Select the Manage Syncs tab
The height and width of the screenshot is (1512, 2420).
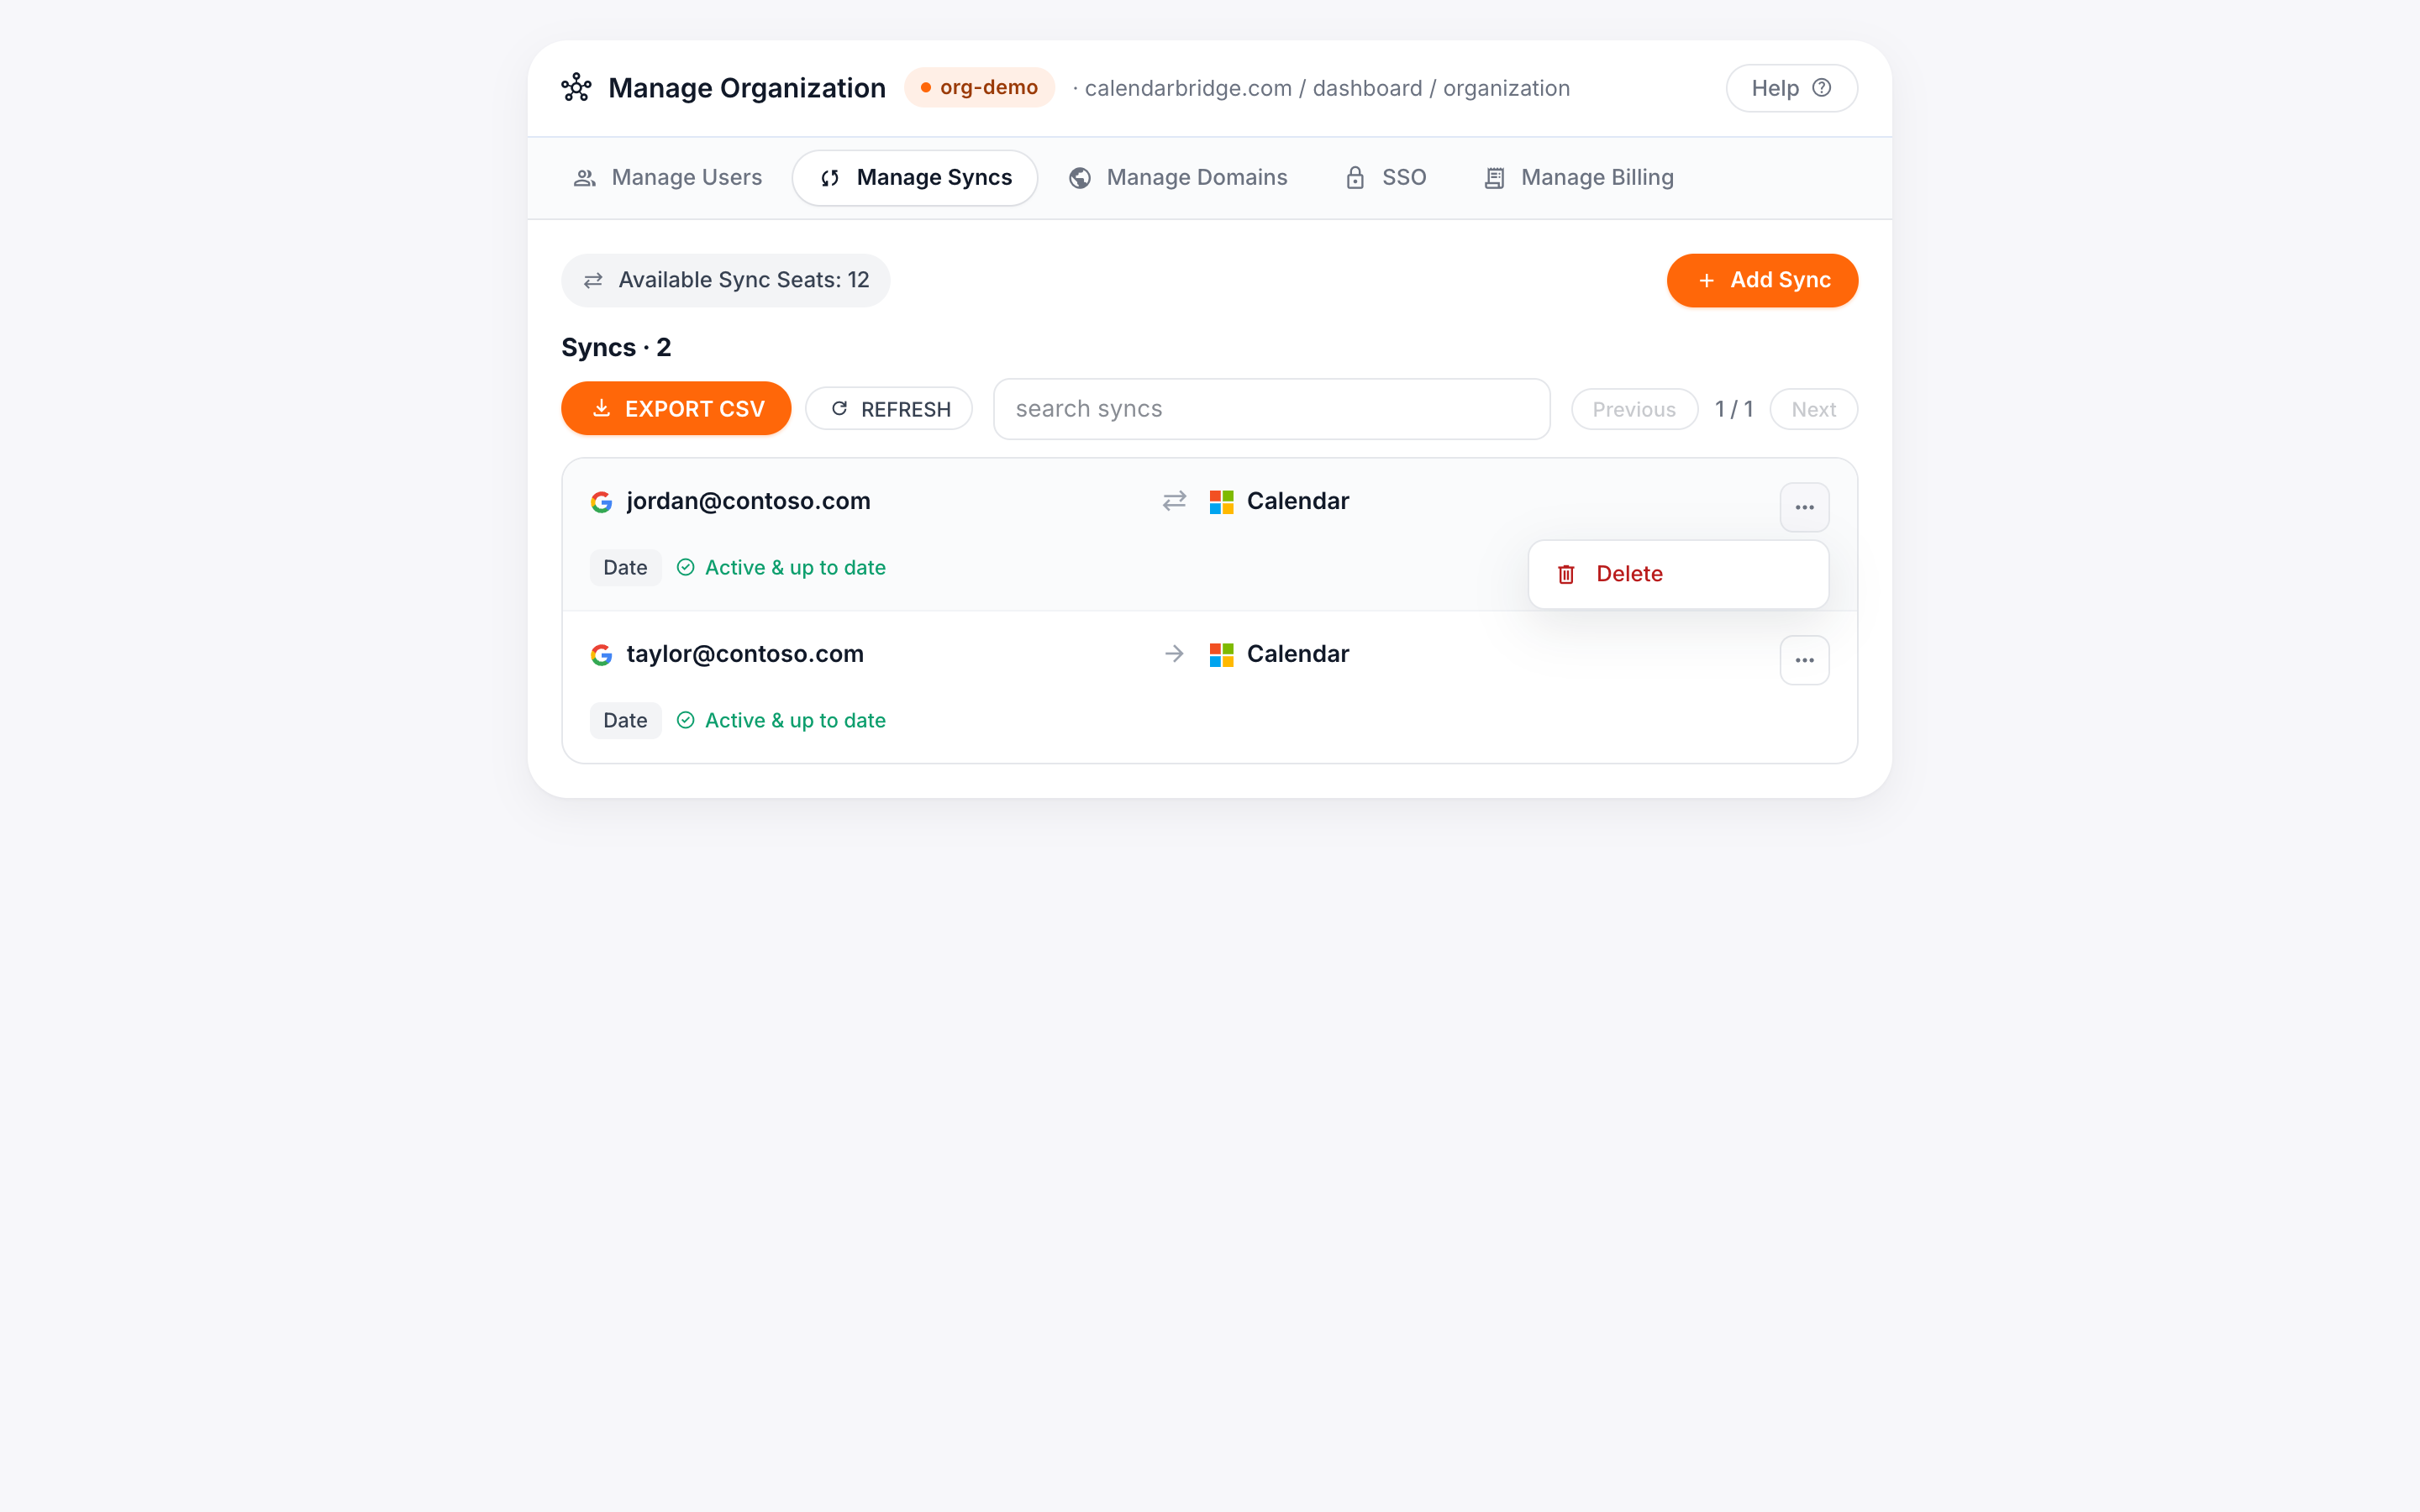915,178
